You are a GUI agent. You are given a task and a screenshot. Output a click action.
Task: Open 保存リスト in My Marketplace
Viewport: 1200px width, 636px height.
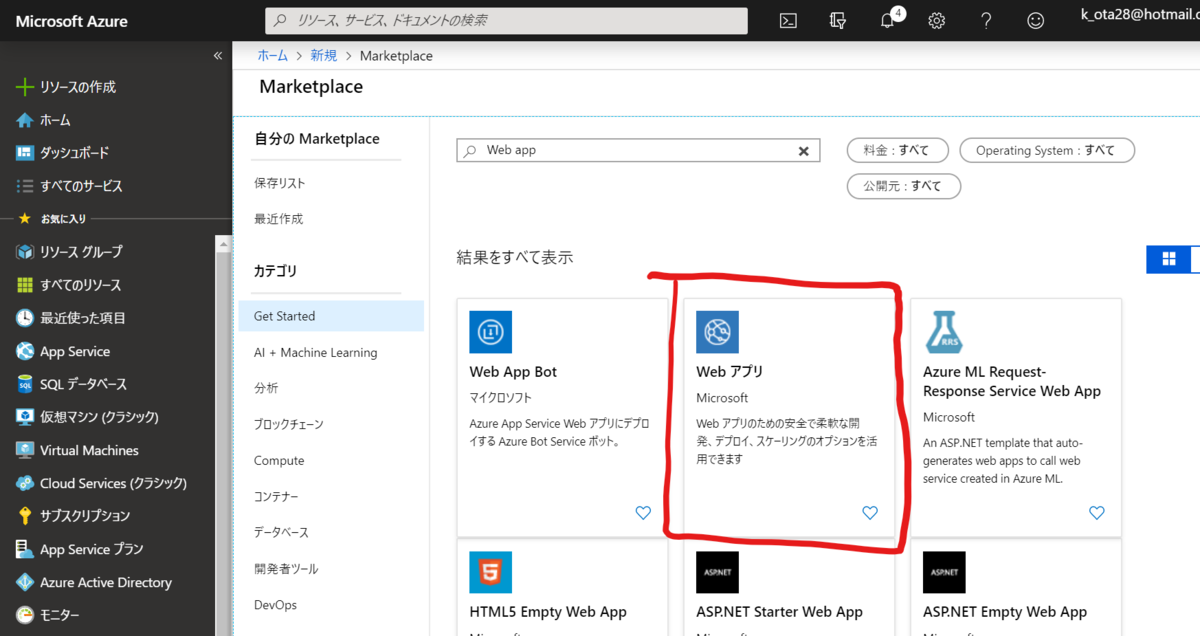[x=280, y=183]
